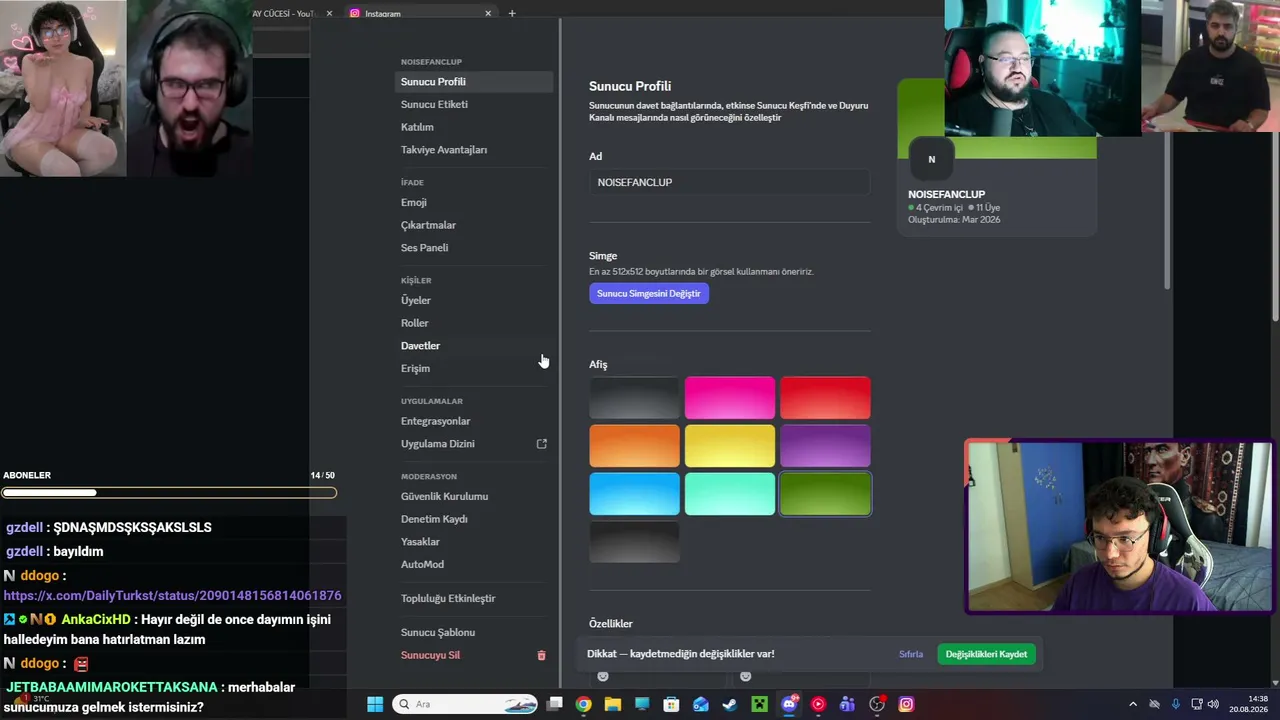Open the Windows Start menu
Viewport: 1280px width, 720px height.
coord(375,704)
